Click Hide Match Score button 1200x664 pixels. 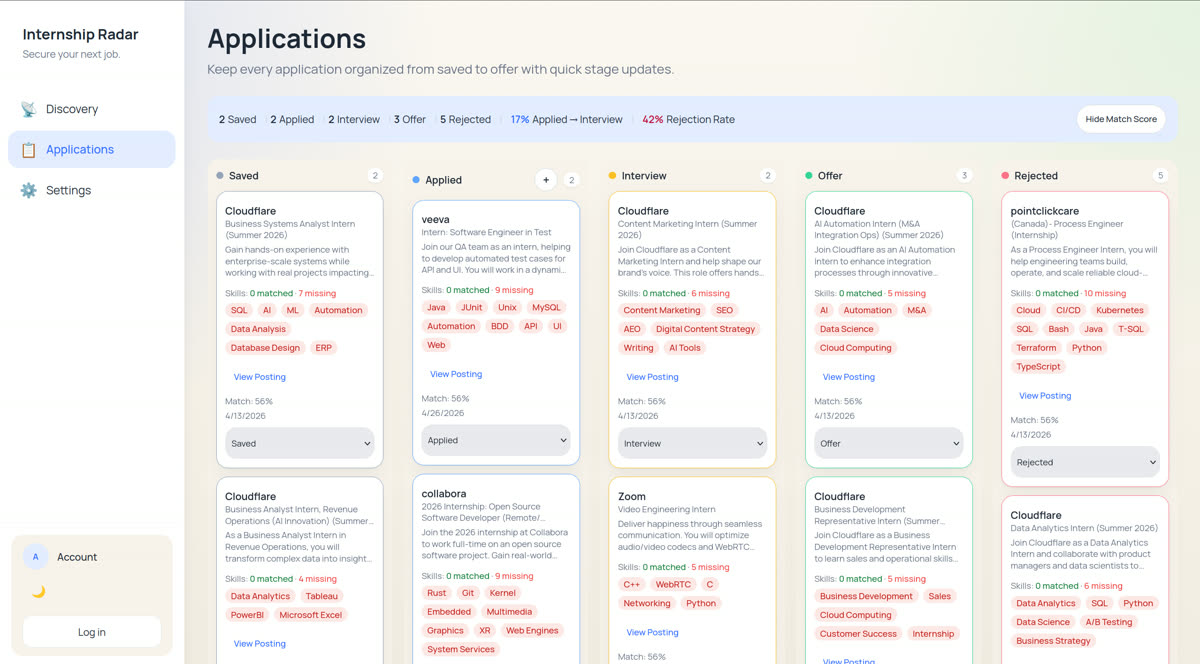1121,119
